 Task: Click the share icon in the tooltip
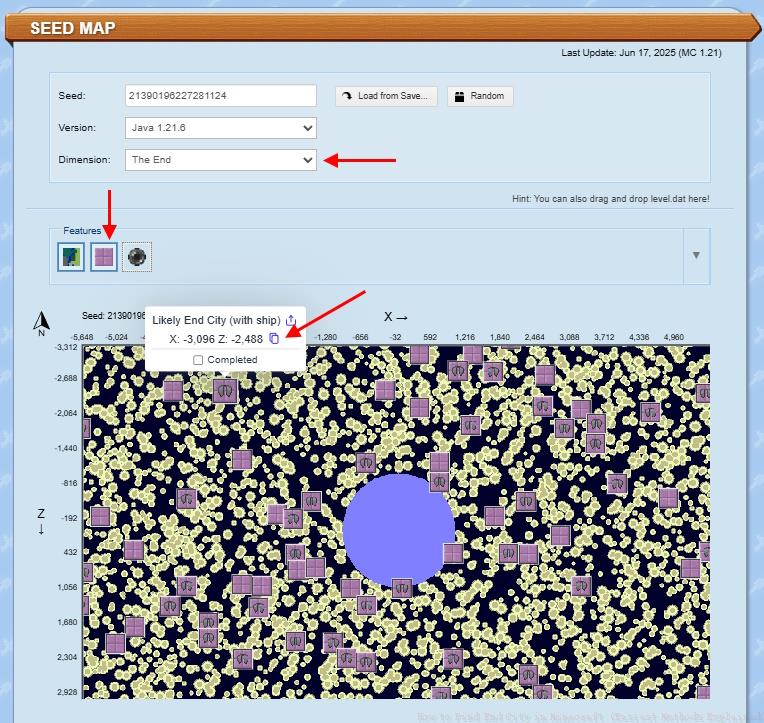point(291,320)
